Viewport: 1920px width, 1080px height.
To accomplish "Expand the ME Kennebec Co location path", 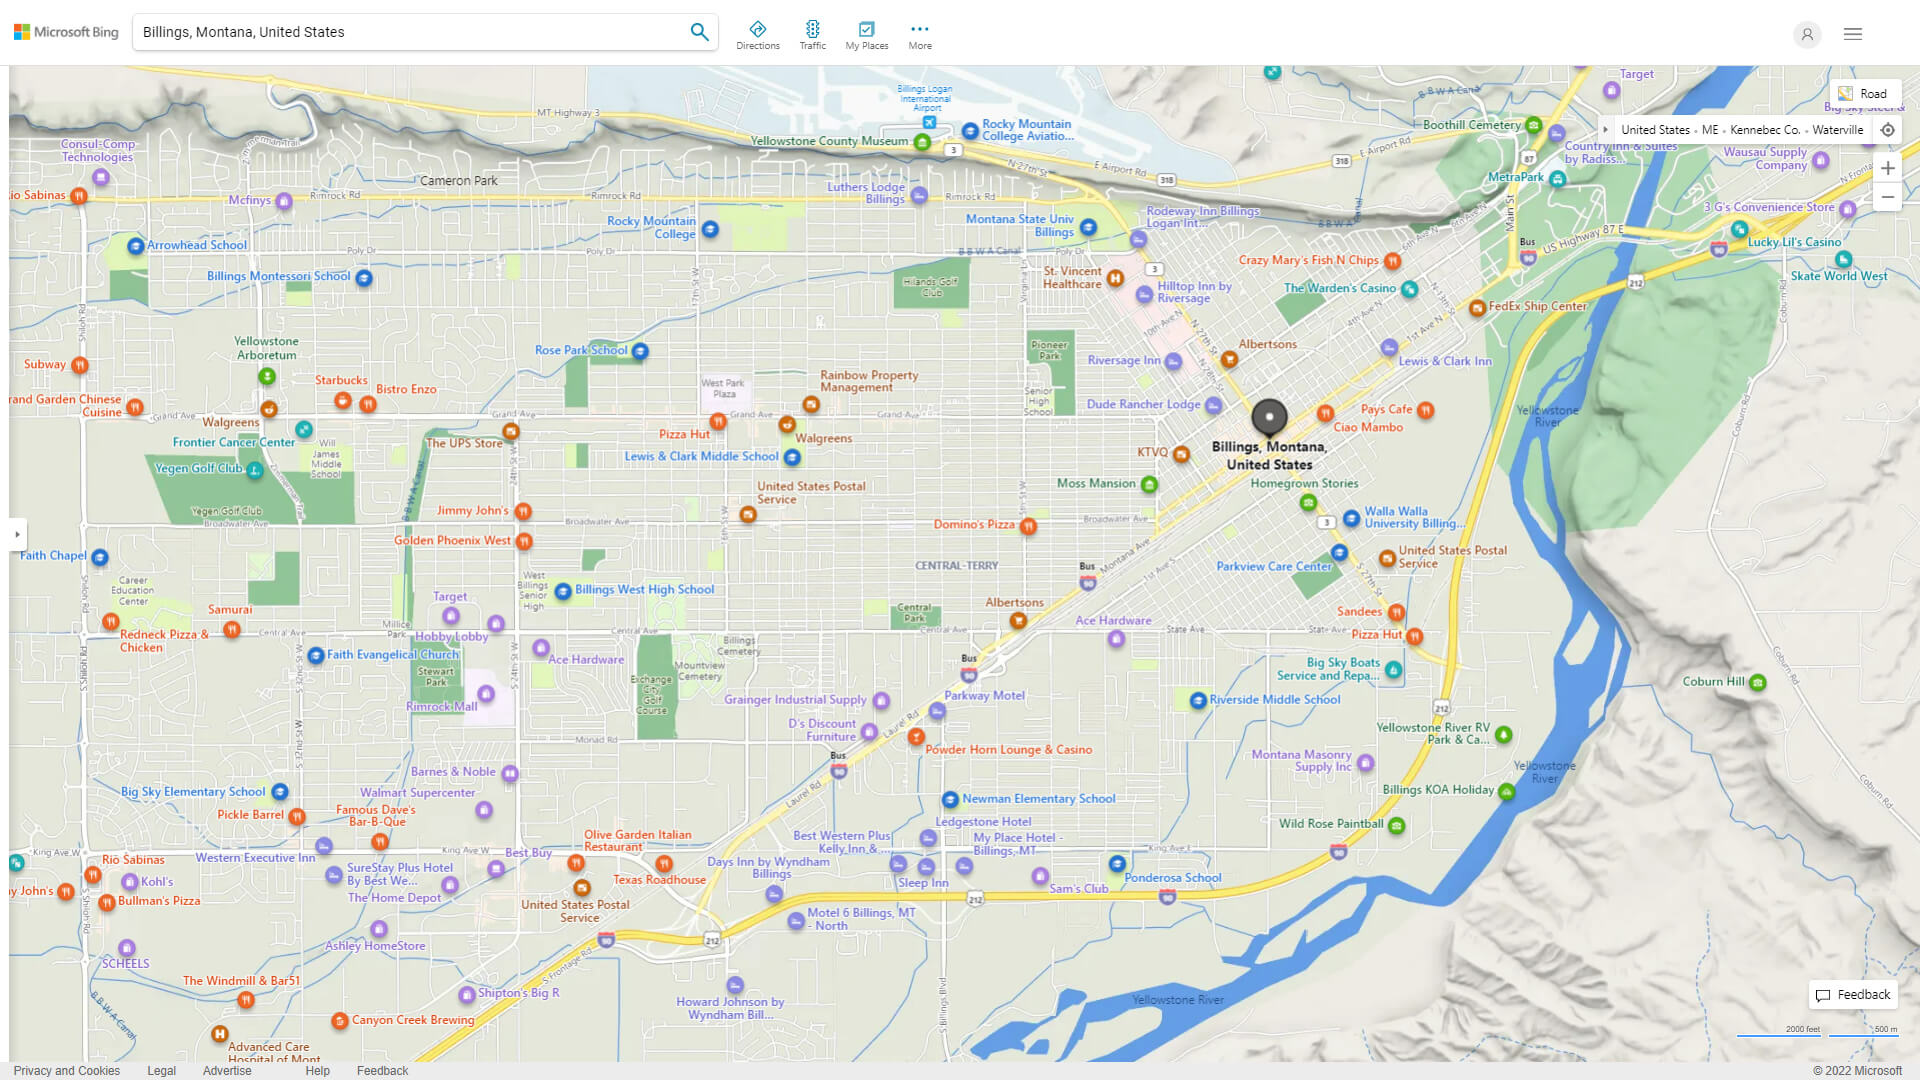I will (1604, 128).
